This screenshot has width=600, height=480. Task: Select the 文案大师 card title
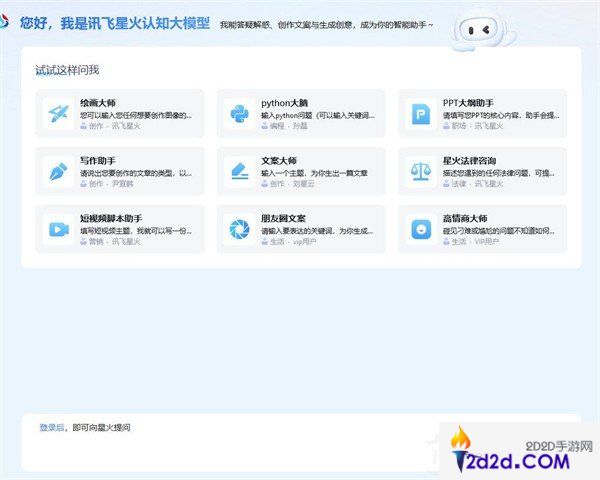[x=279, y=160]
